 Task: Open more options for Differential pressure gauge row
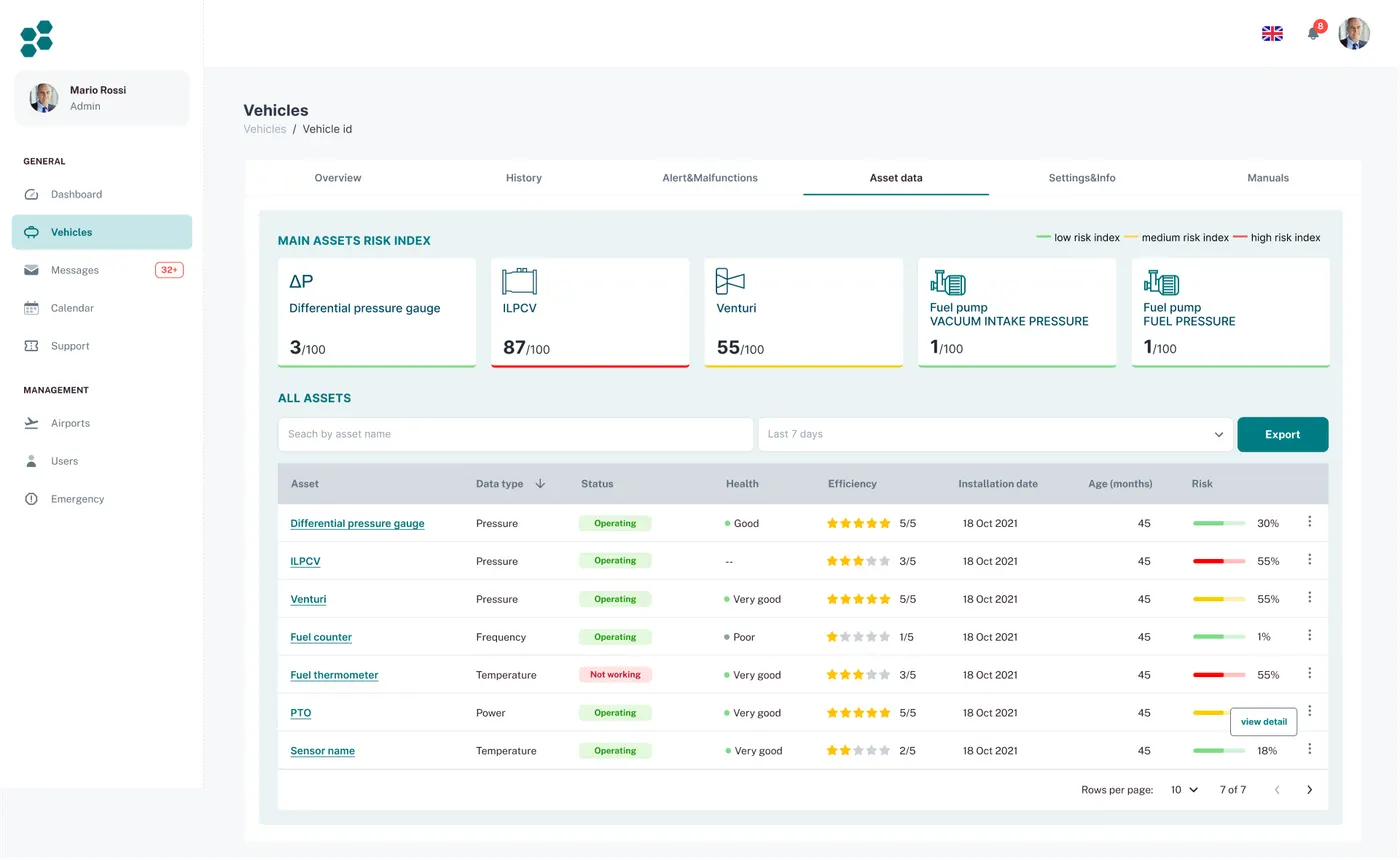[x=1309, y=522]
